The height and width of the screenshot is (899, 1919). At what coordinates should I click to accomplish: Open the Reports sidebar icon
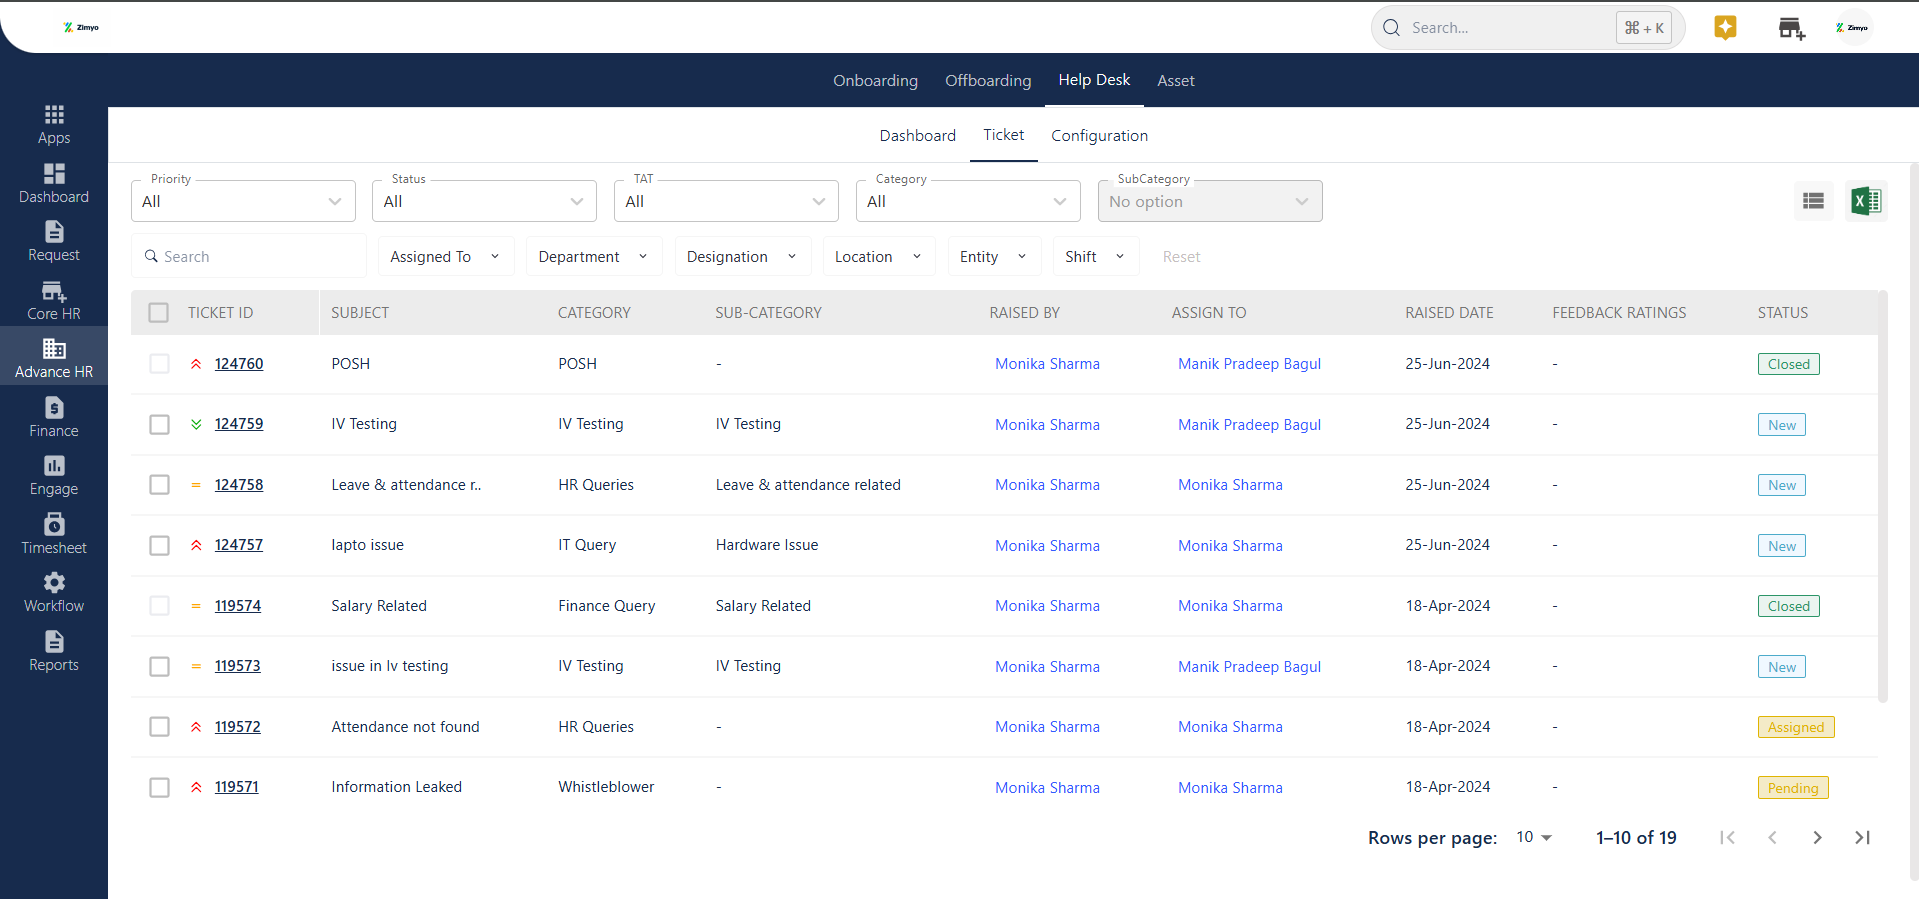pyautogui.click(x=54, y=641)
